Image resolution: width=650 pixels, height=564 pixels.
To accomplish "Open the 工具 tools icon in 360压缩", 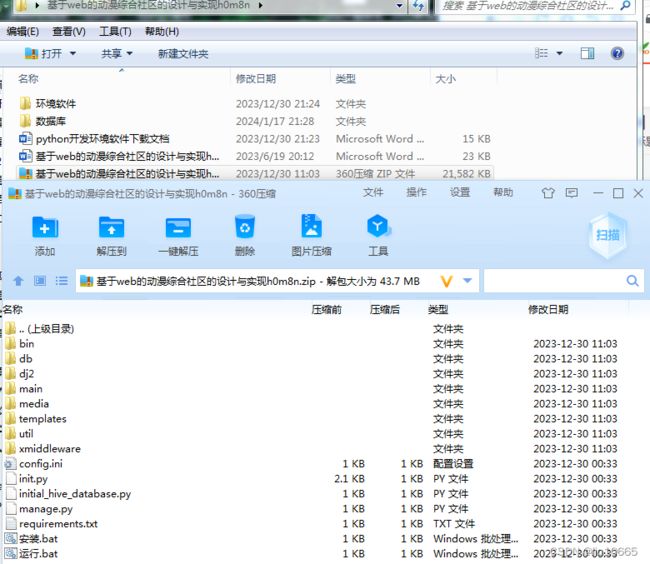I will click(x=378, y=226).
